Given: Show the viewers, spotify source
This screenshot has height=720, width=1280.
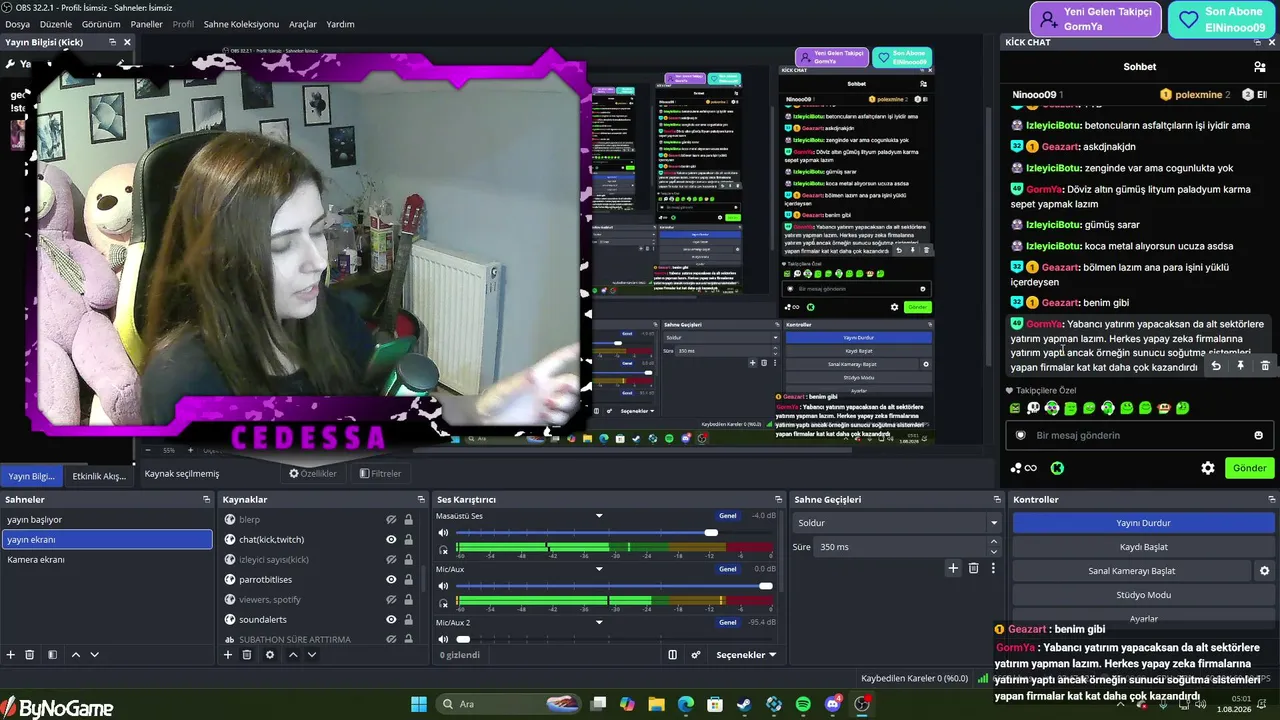Looking at the screenshot, I should pyautogui.click(x=391, y=600).
